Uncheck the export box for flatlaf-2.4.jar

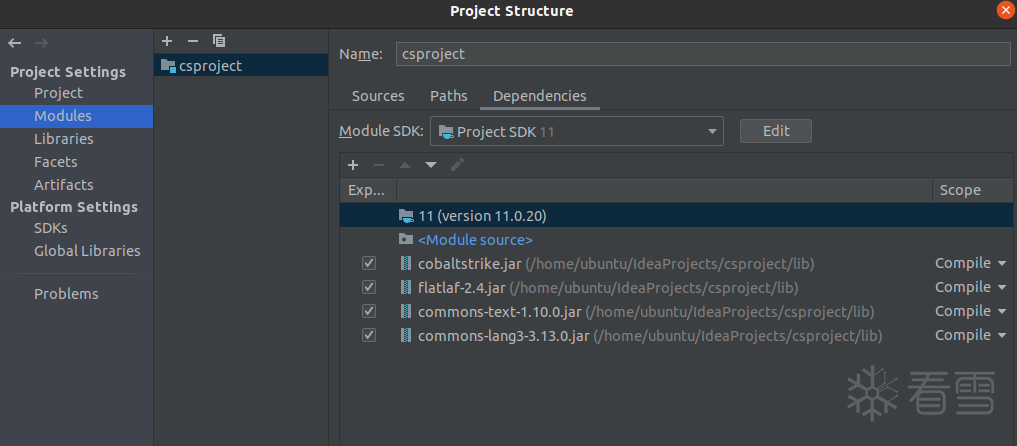pyautogui.click(x=369, y=288)
